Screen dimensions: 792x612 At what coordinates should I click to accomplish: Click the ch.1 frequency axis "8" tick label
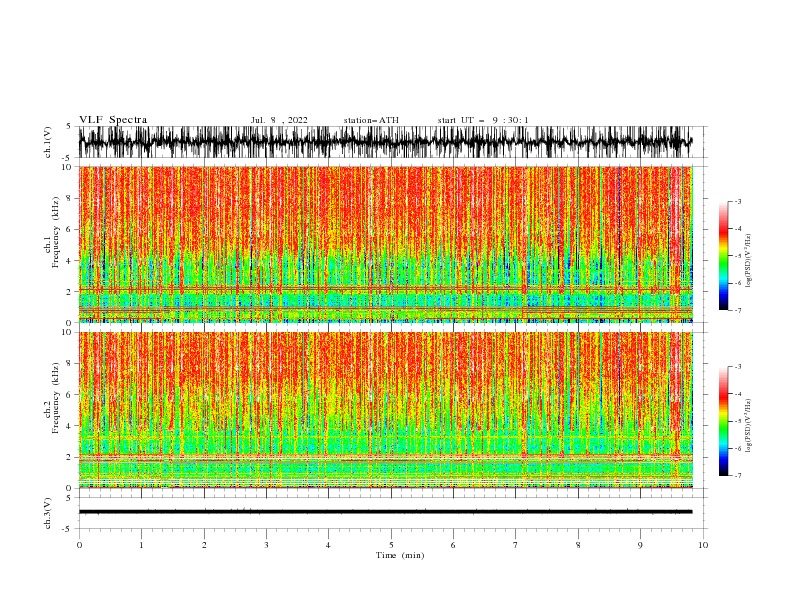(x=69, y=198)
